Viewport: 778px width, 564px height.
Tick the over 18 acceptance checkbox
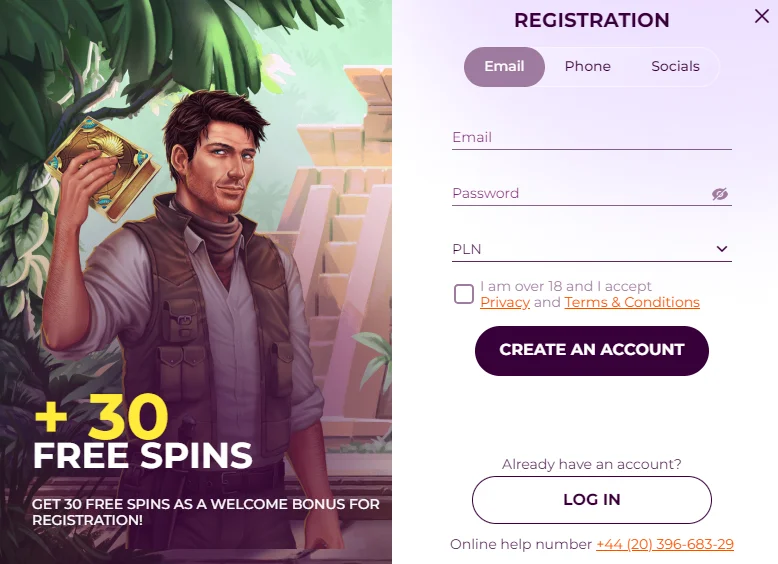(x=464, y=294)
